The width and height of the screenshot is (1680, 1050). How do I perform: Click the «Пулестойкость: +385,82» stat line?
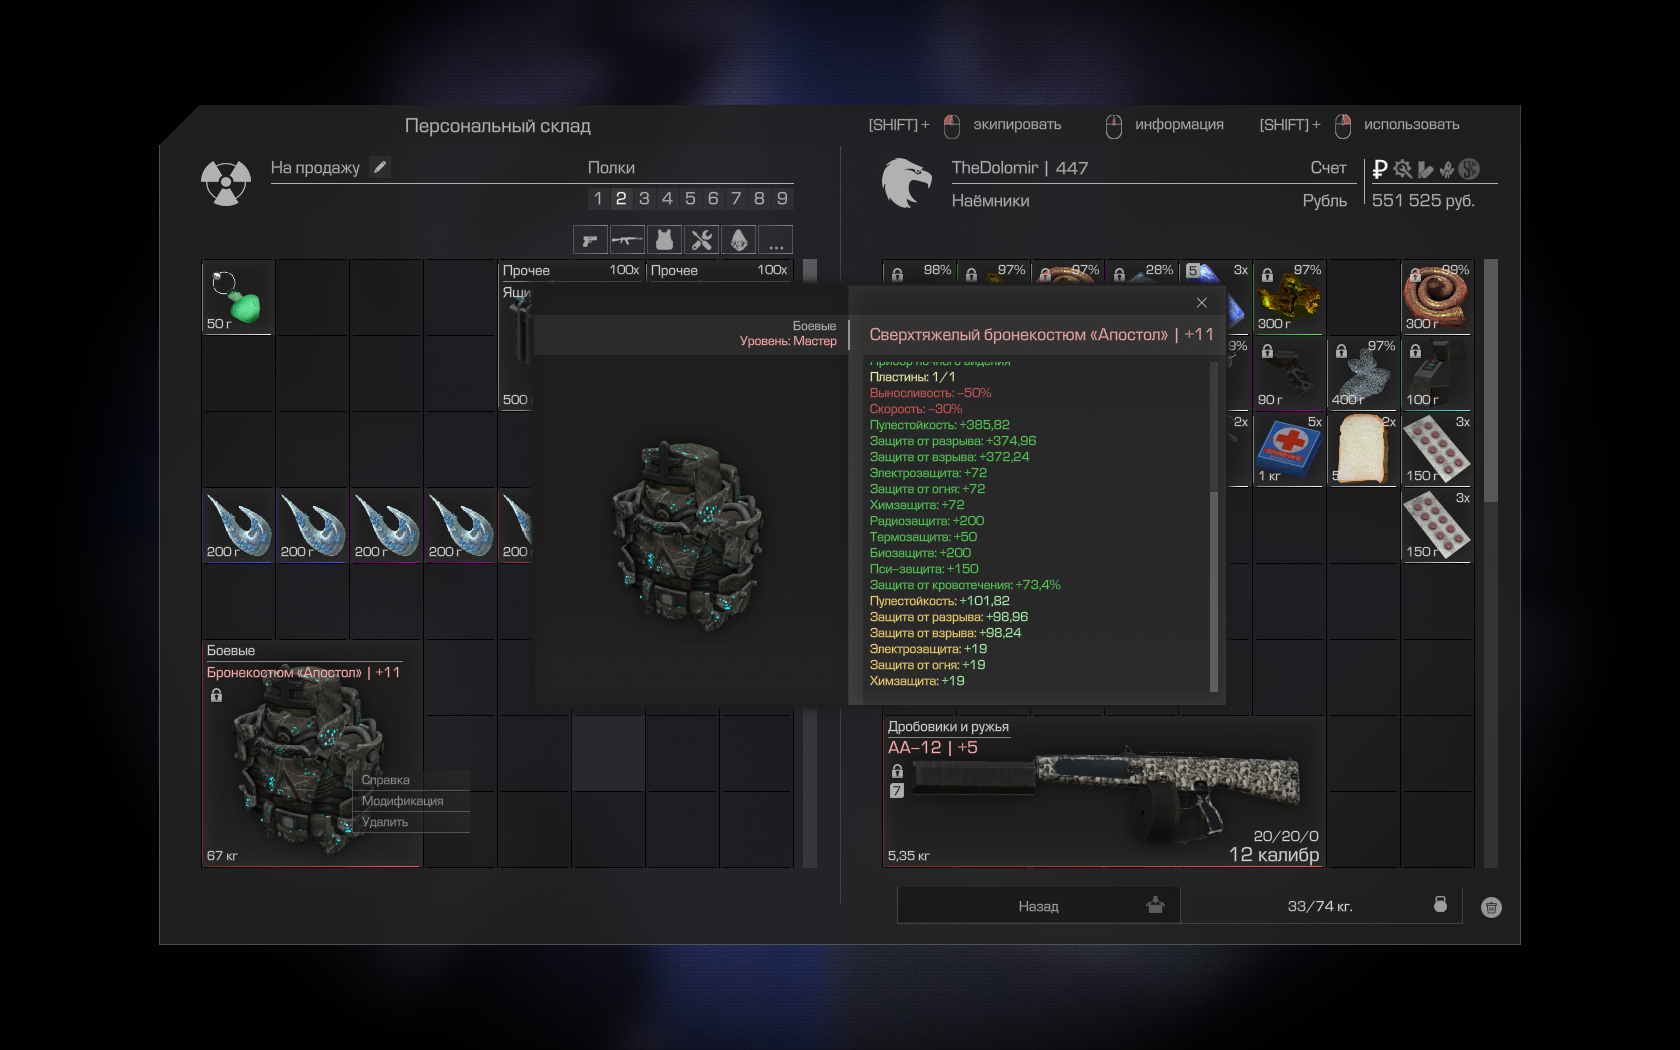point(940,425)
